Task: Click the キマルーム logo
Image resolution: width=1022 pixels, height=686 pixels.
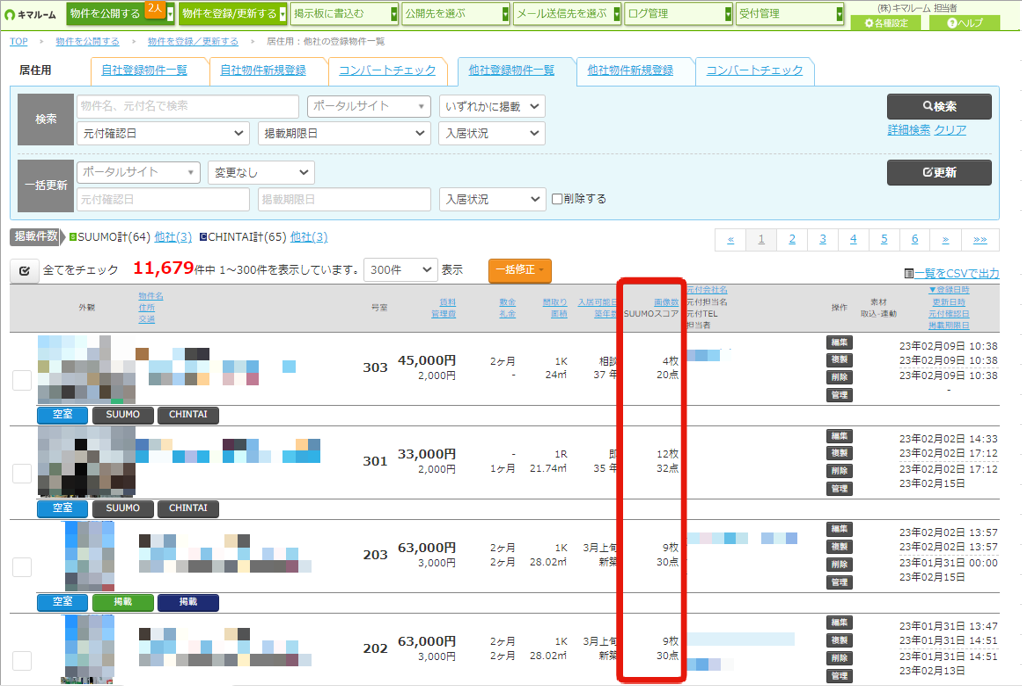Action: click(30, 14)
